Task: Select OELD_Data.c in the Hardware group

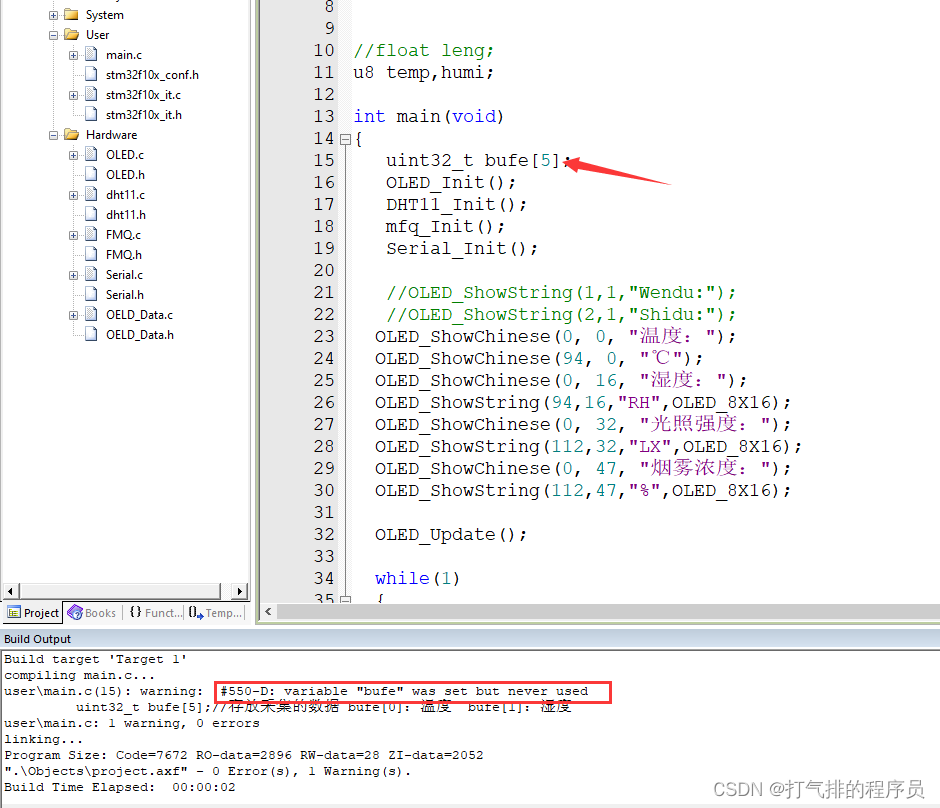Action: (140, 314)
